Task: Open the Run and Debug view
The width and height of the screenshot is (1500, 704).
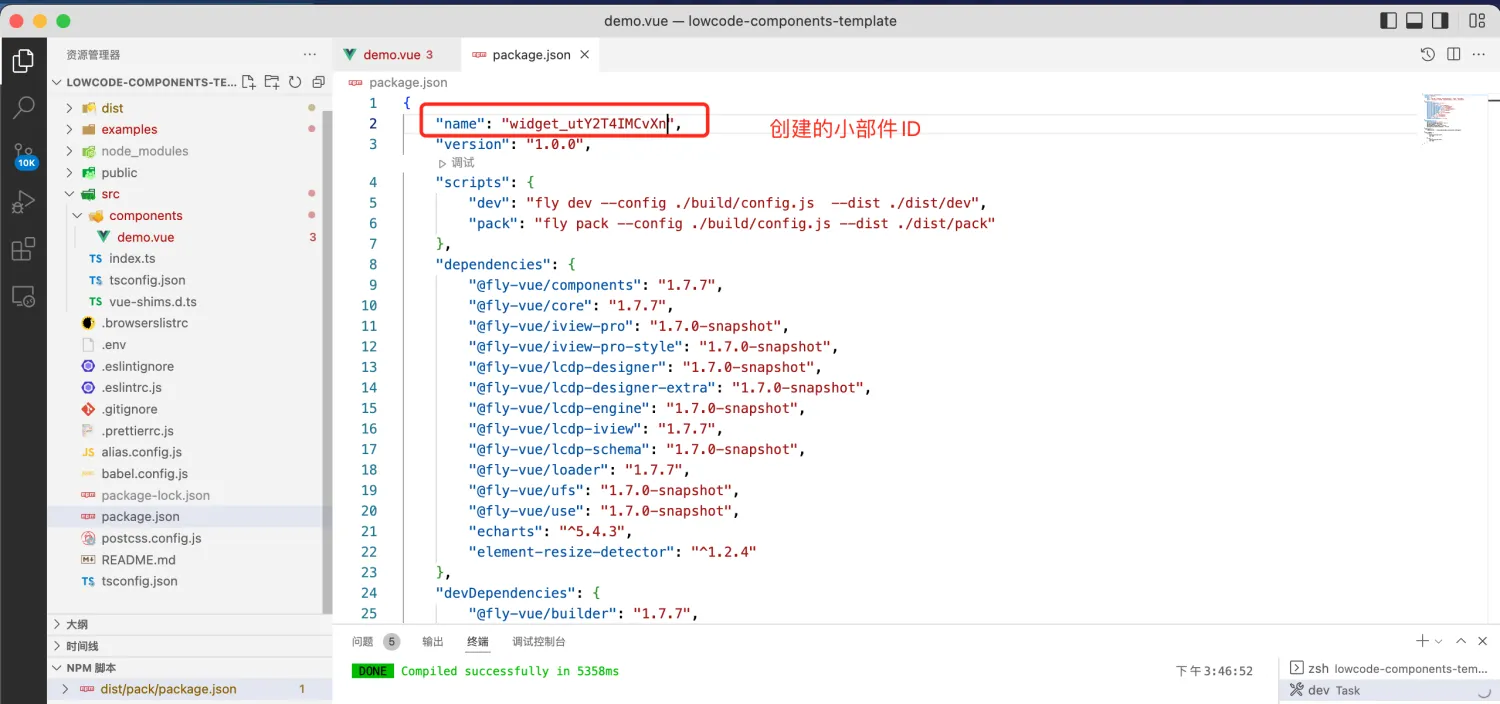Action: (x=23, y=202)
